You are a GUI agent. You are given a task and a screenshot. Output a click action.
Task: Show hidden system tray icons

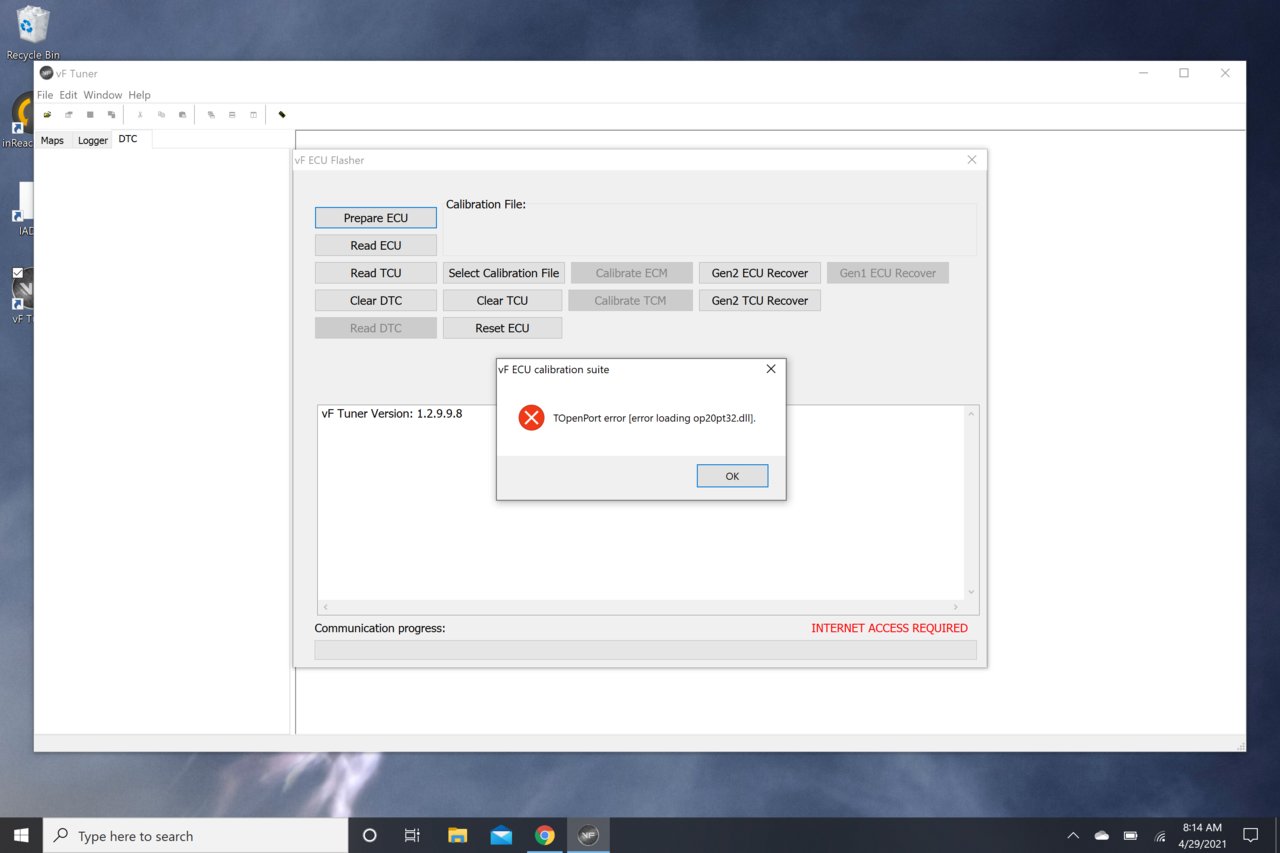point(1073,835)
